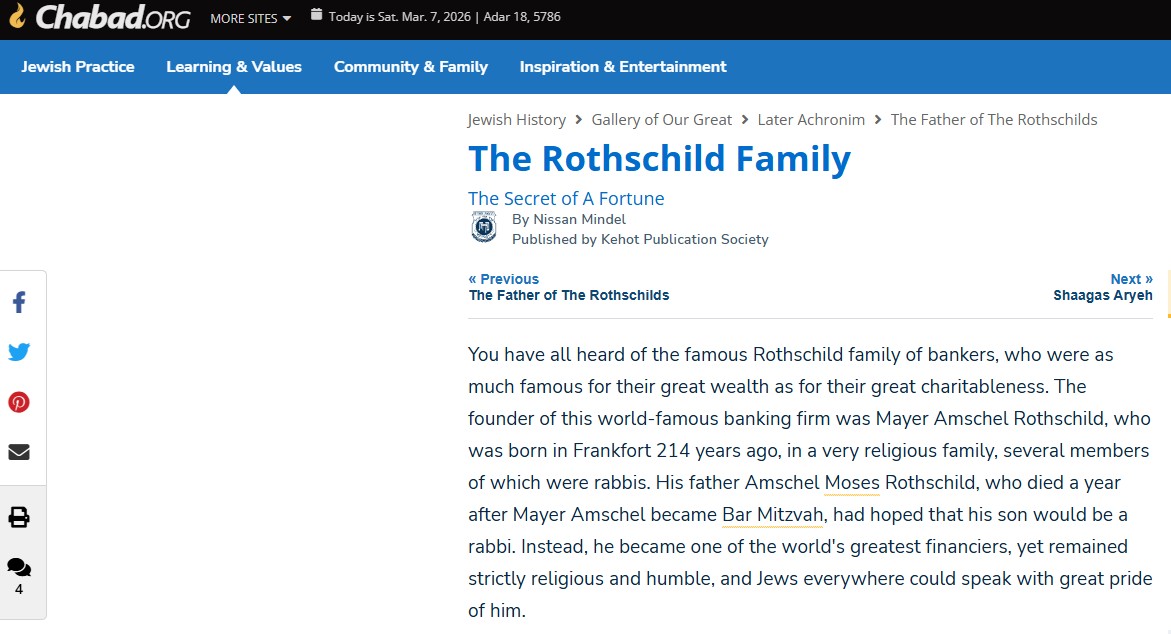Share article on Facebook
This screenshot has height=634, width=1171.
18,302
